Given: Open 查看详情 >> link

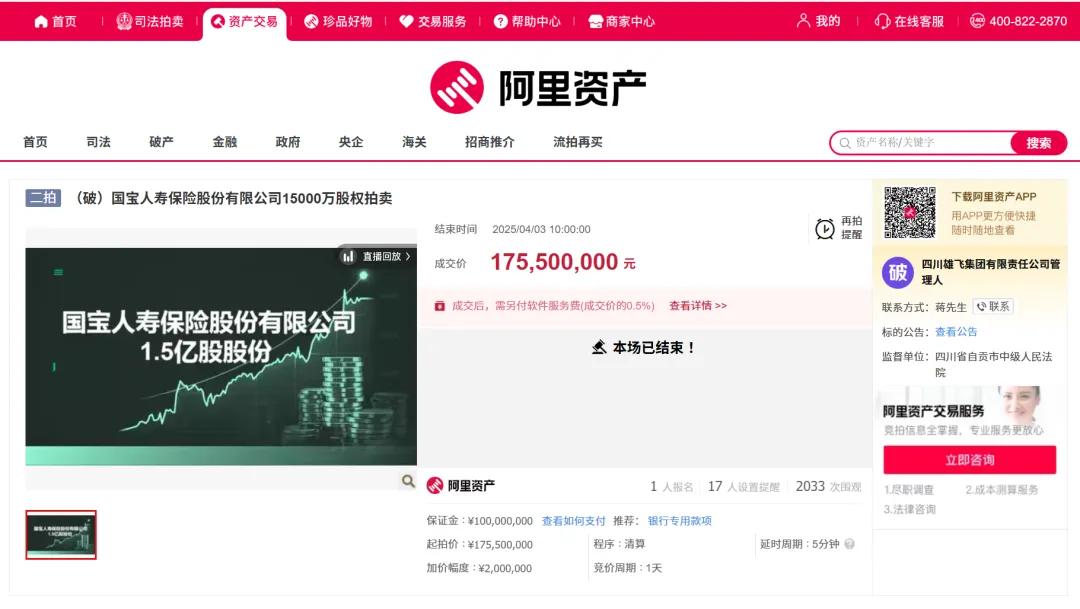Looking at the screenshot, I should (698, 306).
